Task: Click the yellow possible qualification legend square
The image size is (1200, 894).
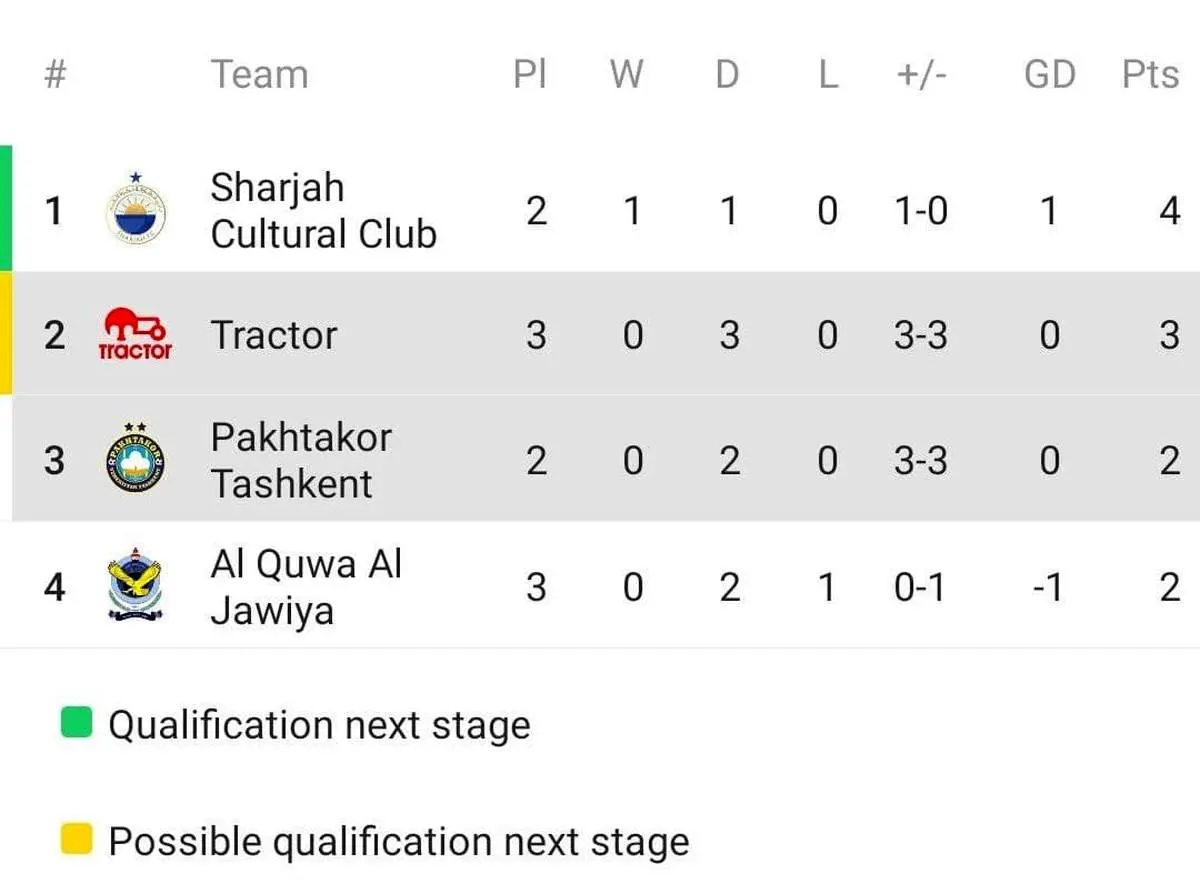Action: [77, 840]
